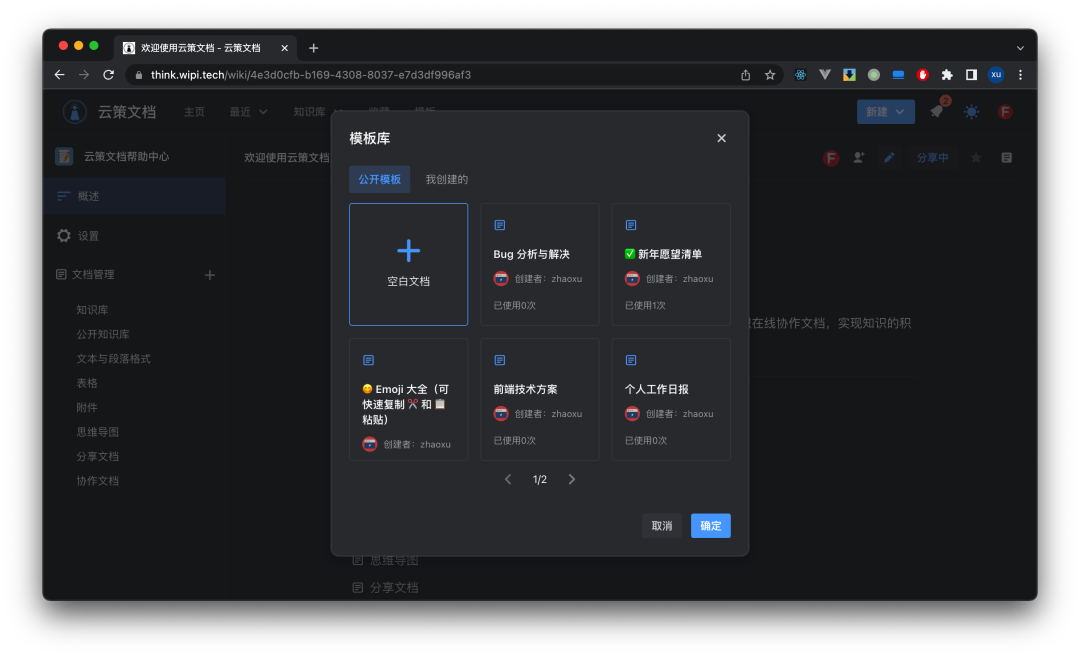Click the 云策文档 logo
The height and width of the screenshot is (657, 1080).
click(110, 112)
